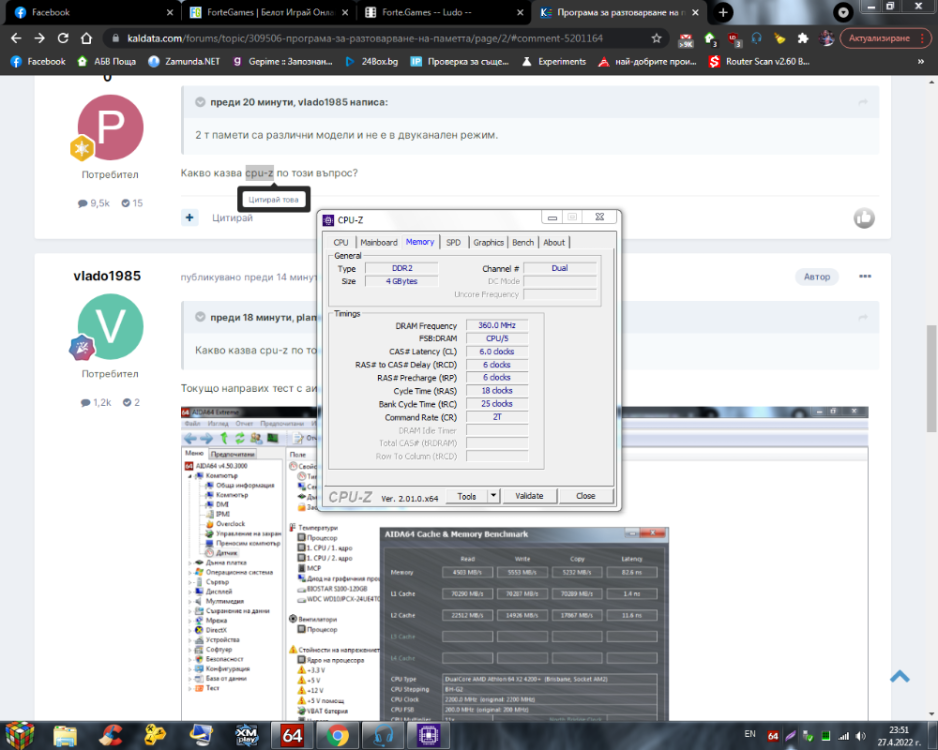This screenshot has height=750, width=938.
Task: Open the uBlock shield extension
Action: coord(734,39)
